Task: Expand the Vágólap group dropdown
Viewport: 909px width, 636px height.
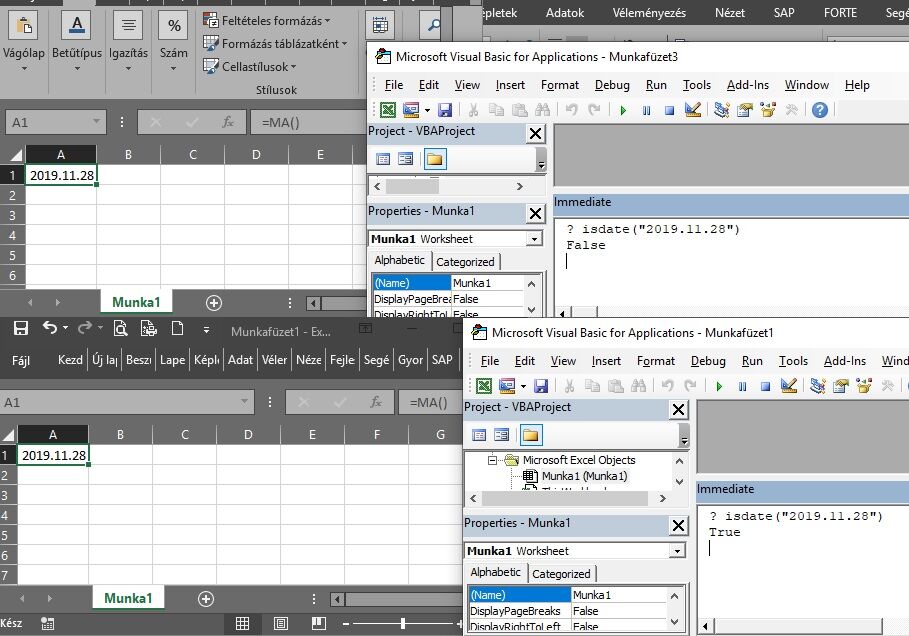Action: pyautogui.click(x=24, y=68)
